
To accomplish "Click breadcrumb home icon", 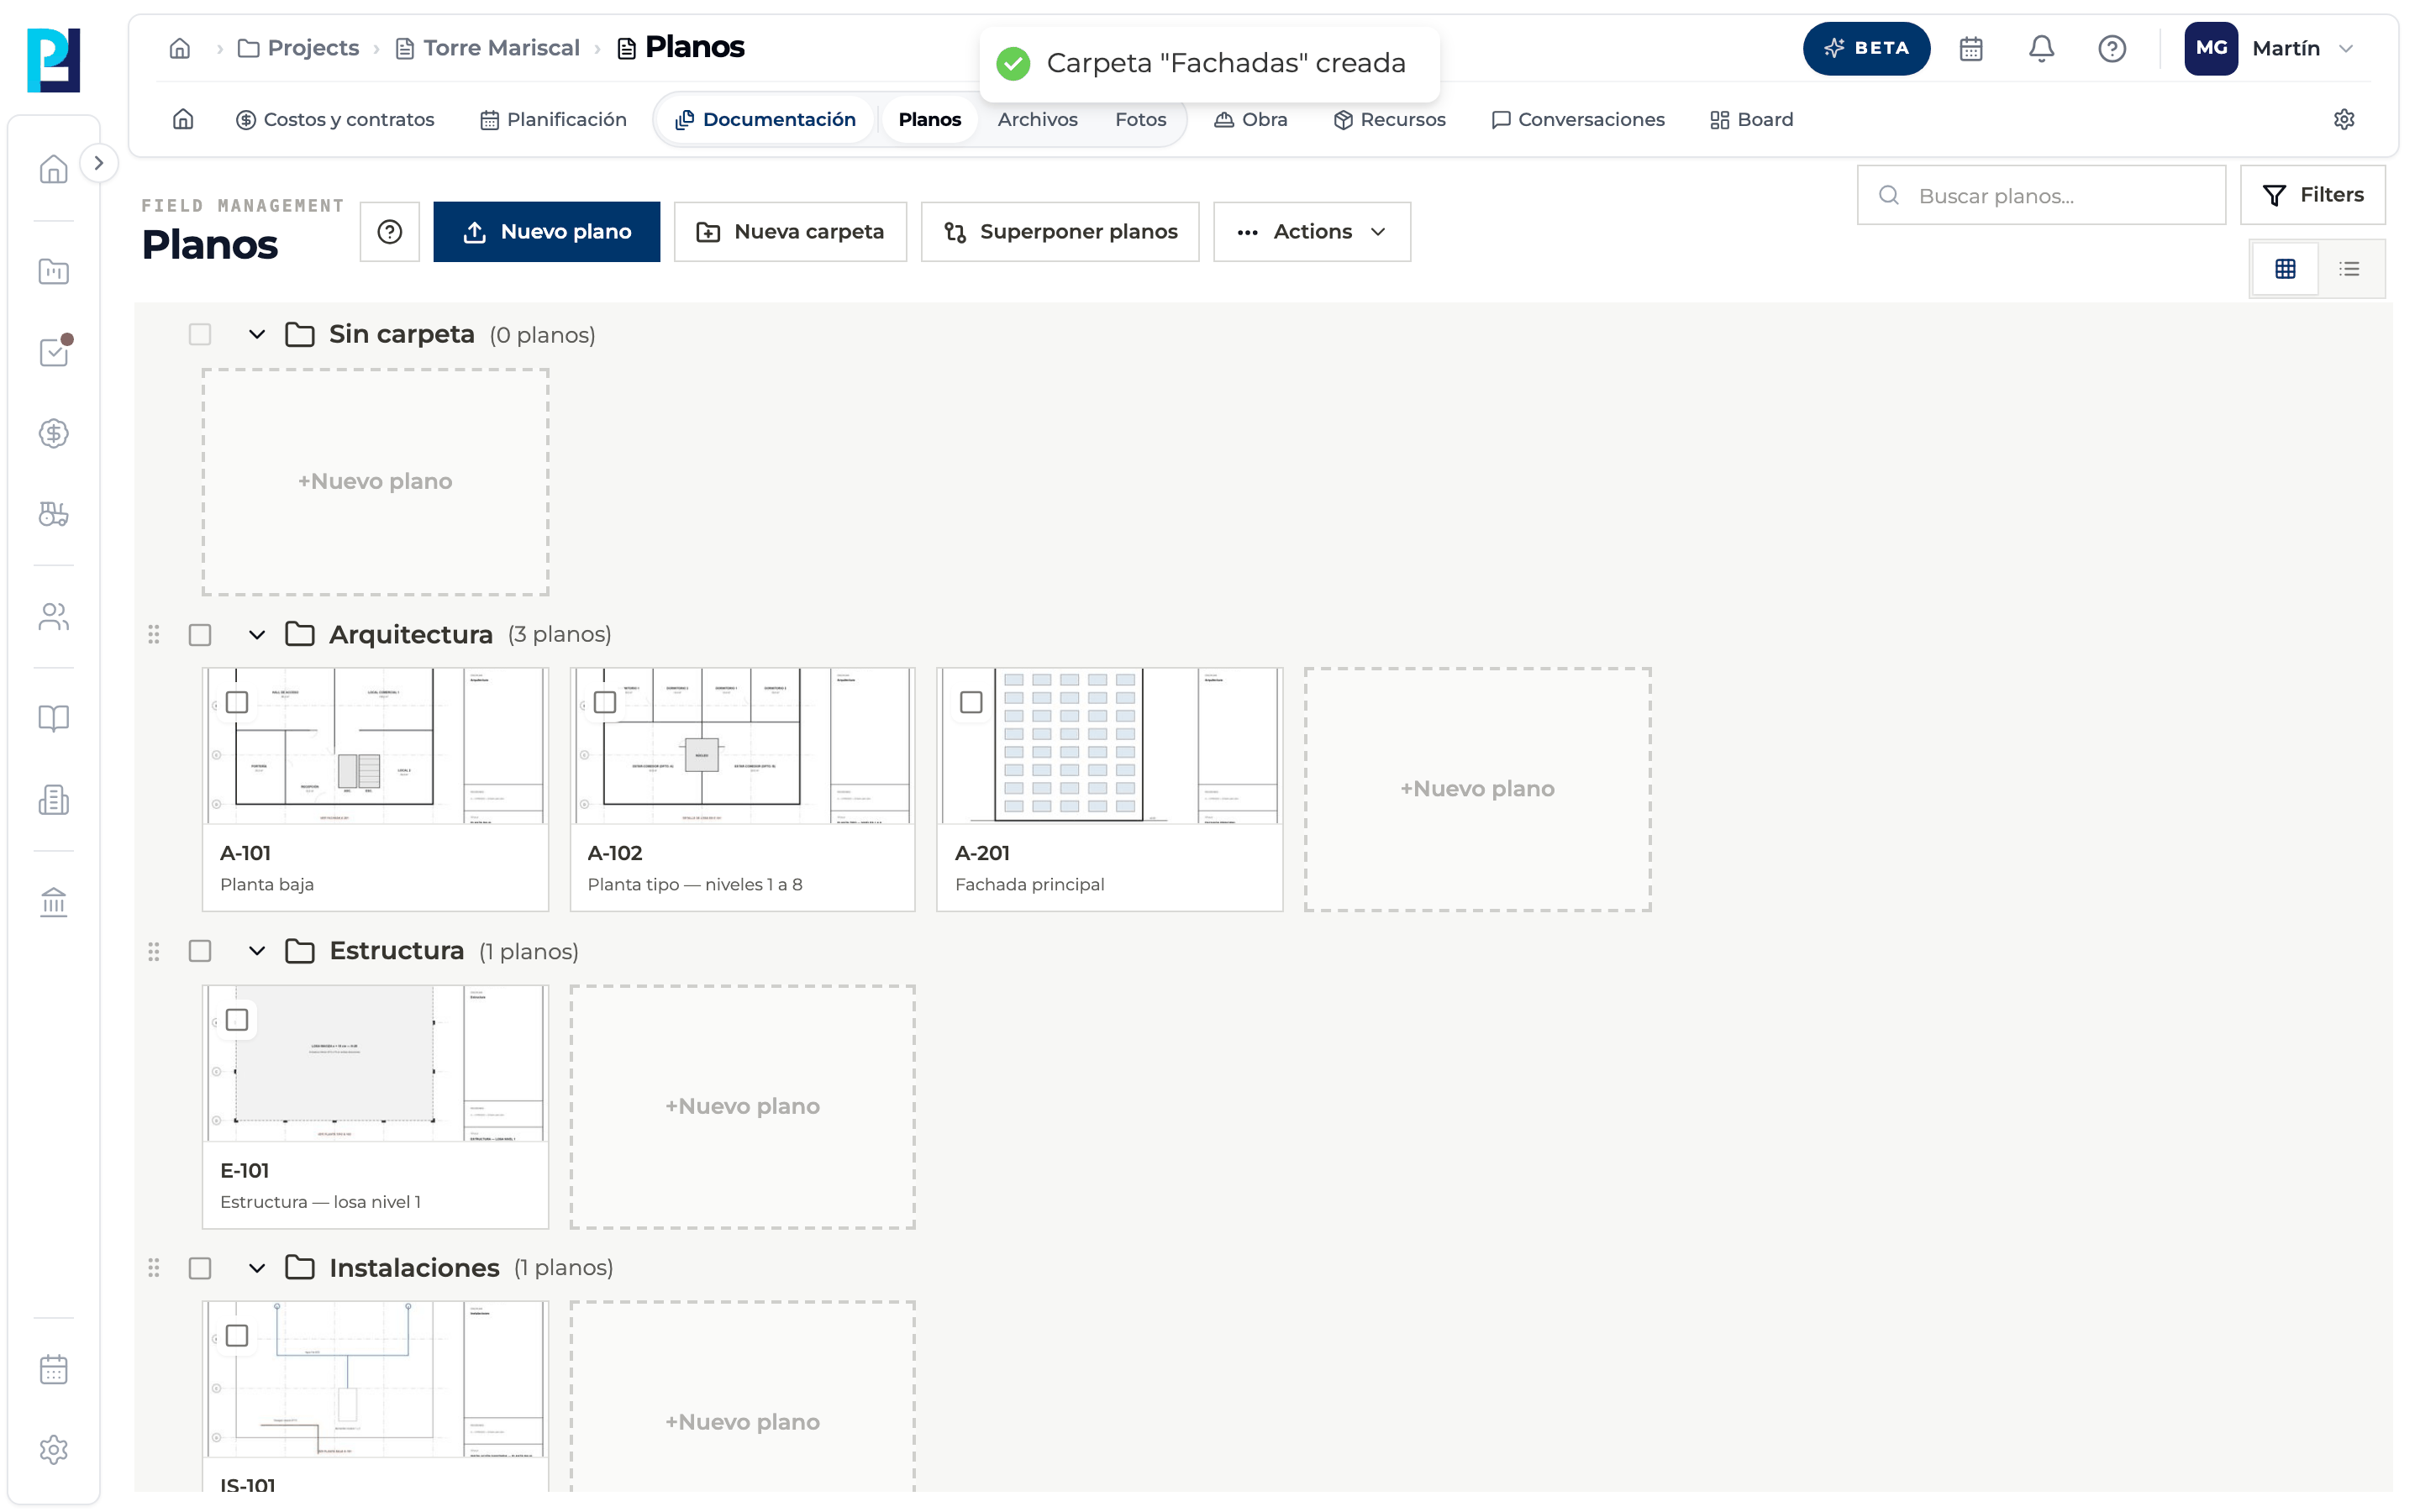I will pos(180,48).
